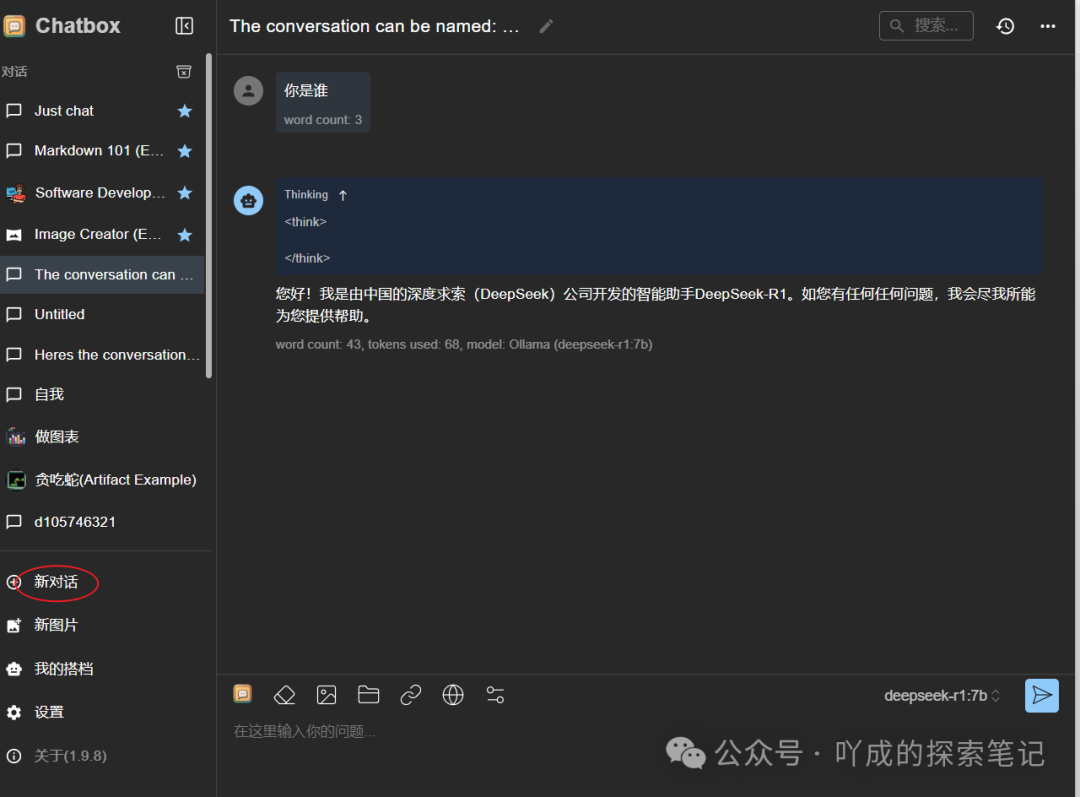Screen dimensions: 1080x797
Task: Toggle the star on Markdown 101
Action: [x=185, y=151]
